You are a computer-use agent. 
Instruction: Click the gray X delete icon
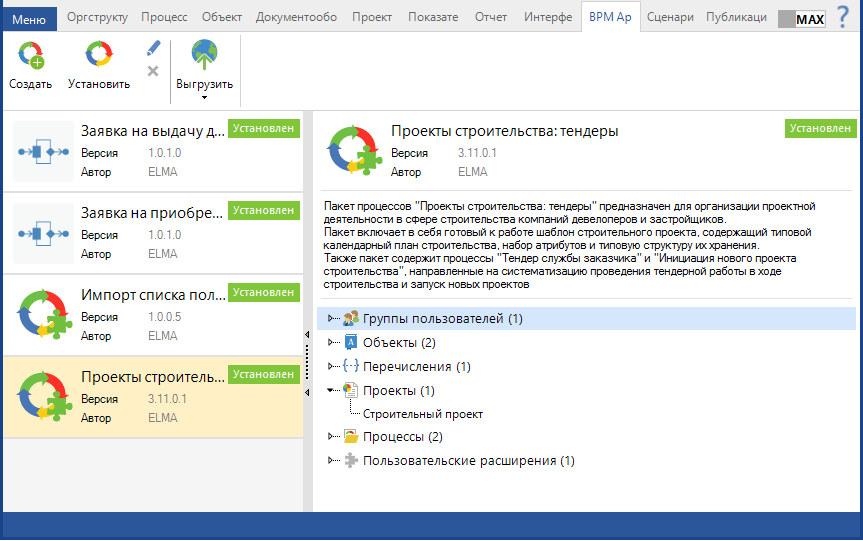click(153, 71)
